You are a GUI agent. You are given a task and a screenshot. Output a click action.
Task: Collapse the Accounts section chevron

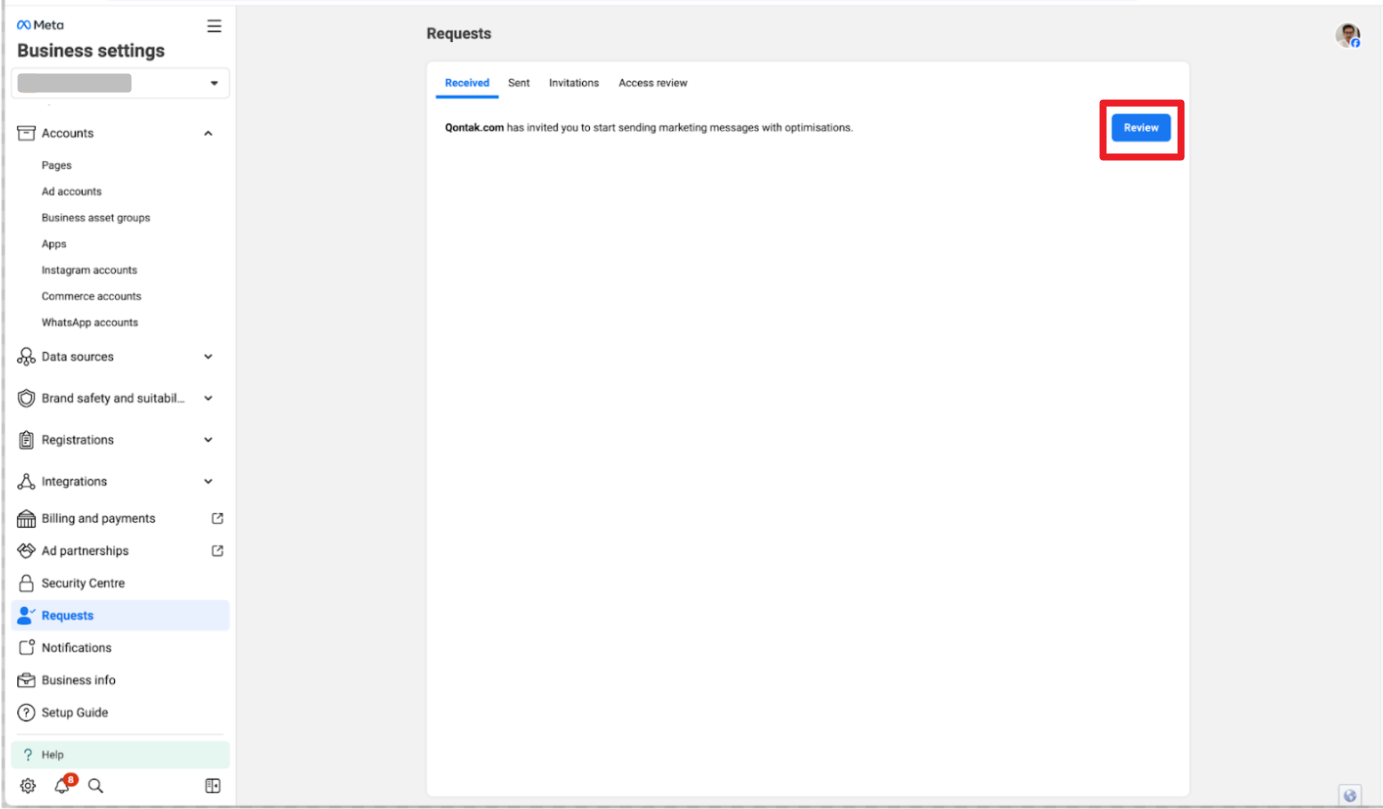pyautogui.click(x=208, y=134)
